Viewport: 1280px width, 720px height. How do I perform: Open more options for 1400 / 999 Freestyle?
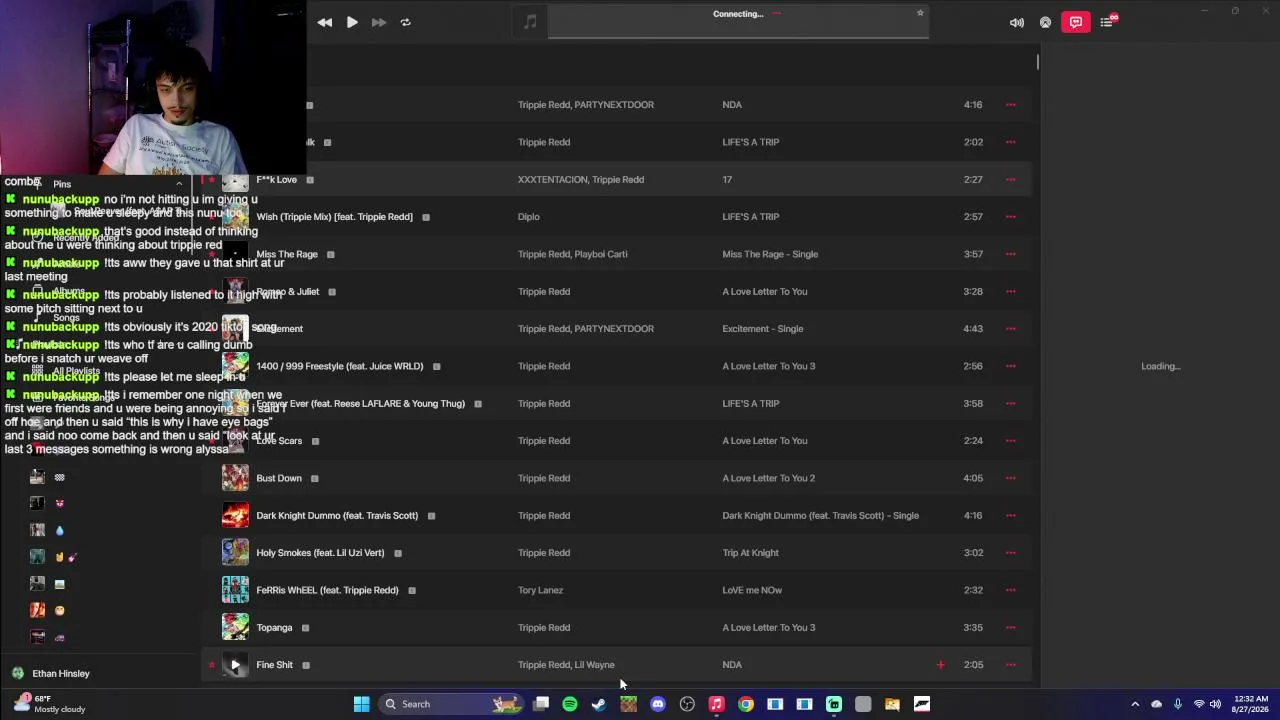pos(1011,366)
